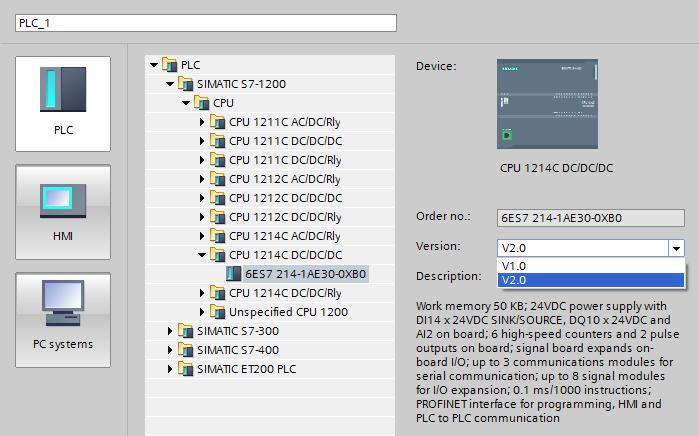Select the SIMATIC S7-400 label
The width and height of the screenshot is (699, 436).
[238, 350]
